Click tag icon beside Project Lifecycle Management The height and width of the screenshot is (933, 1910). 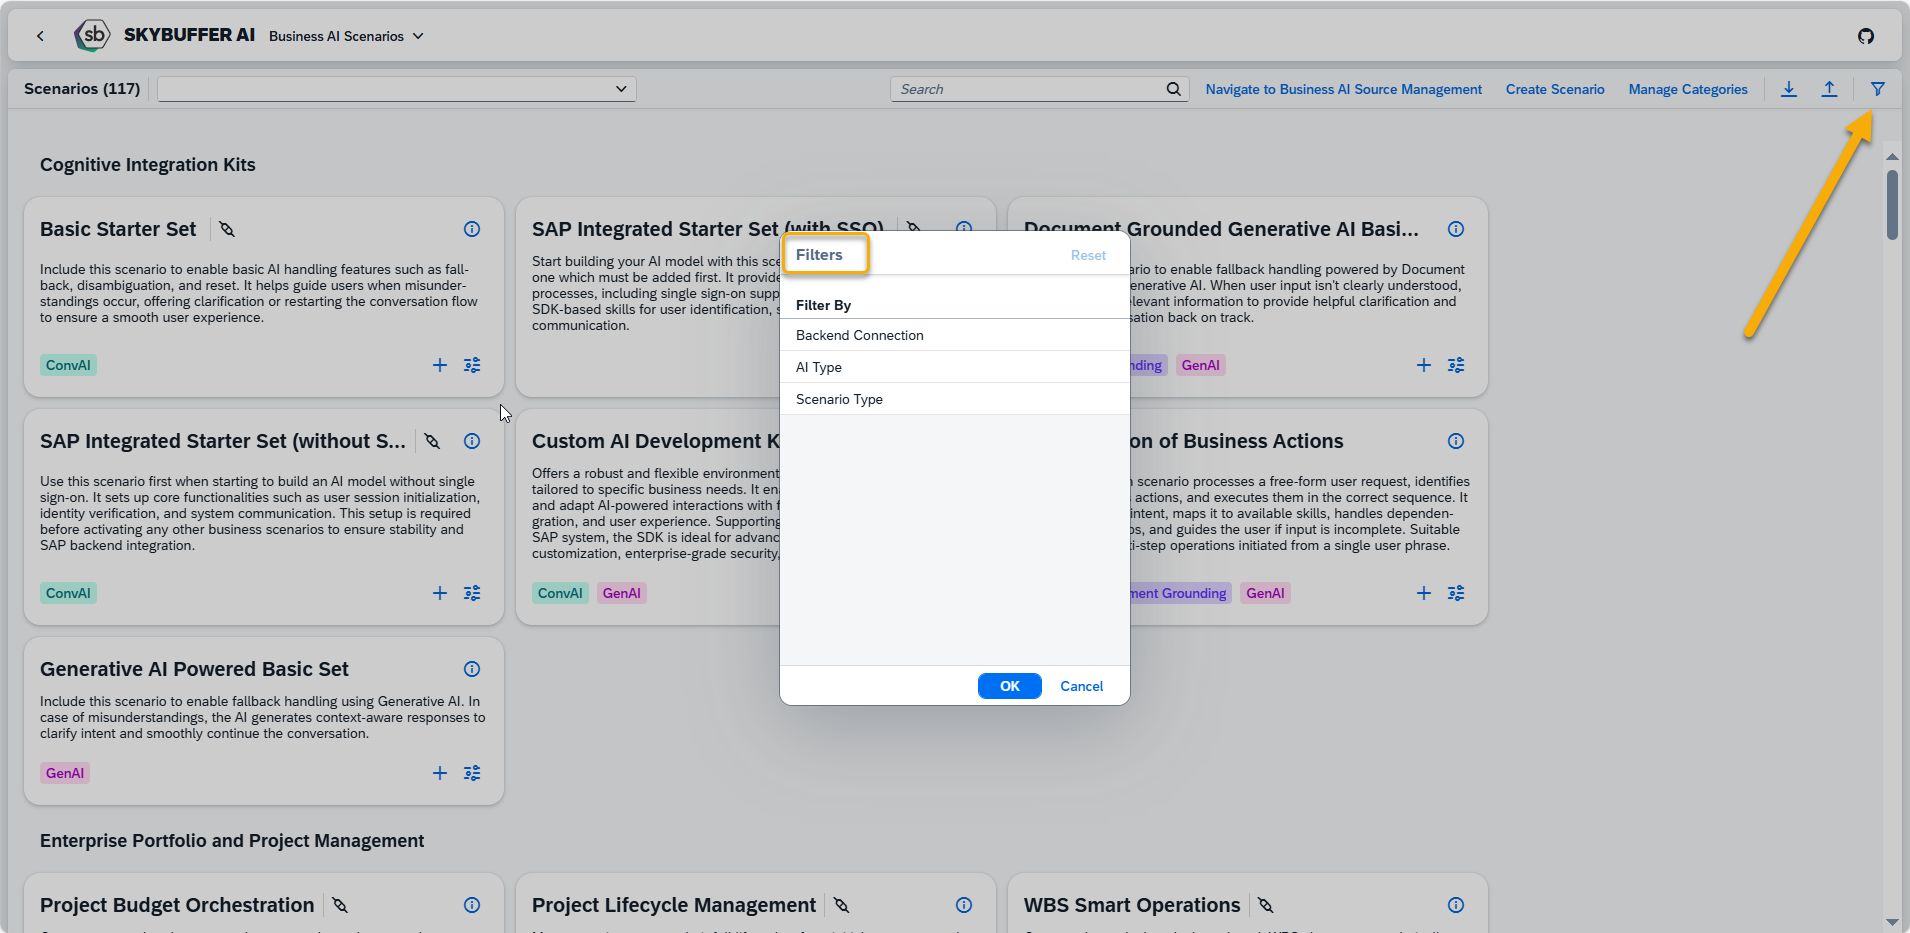tap(842, 905)
